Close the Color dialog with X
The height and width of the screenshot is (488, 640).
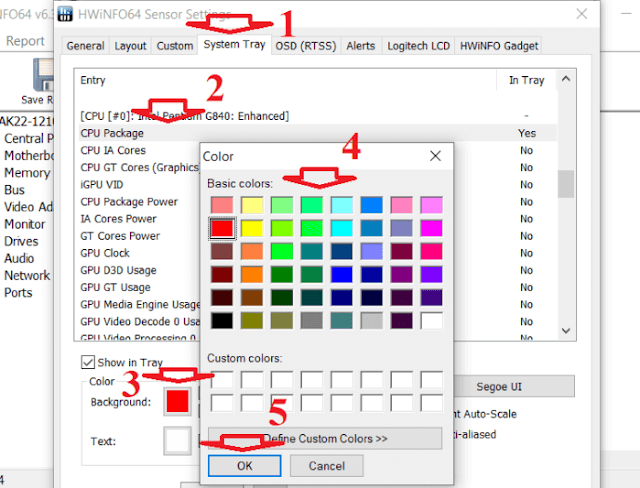click(435, 156)
